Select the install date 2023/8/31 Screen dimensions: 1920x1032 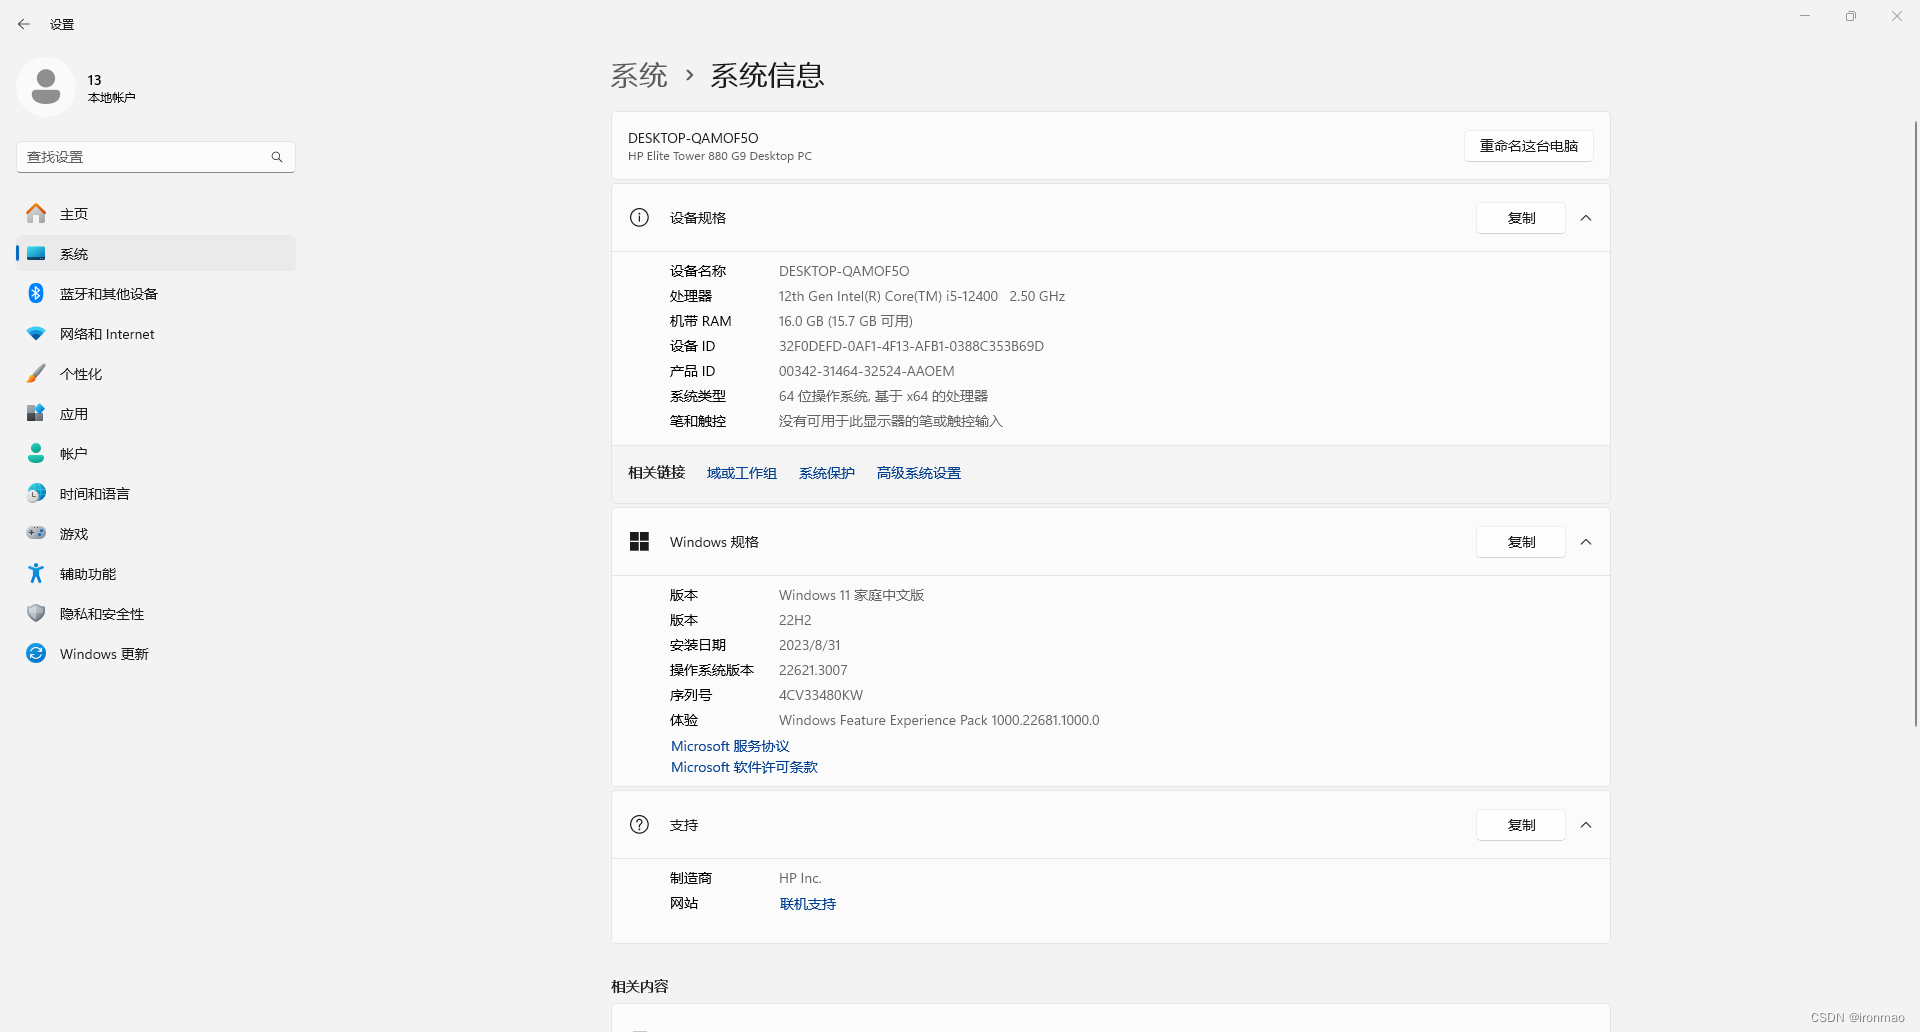click(x=810, y=645)
